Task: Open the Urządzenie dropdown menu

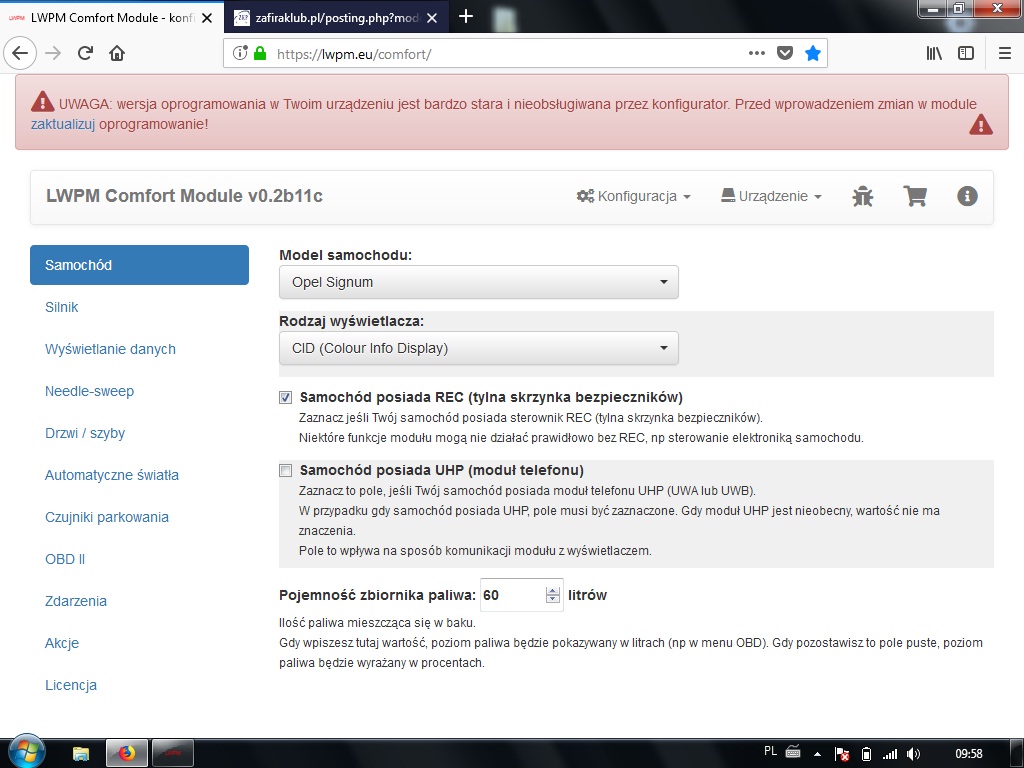Action: coord(771,197)
